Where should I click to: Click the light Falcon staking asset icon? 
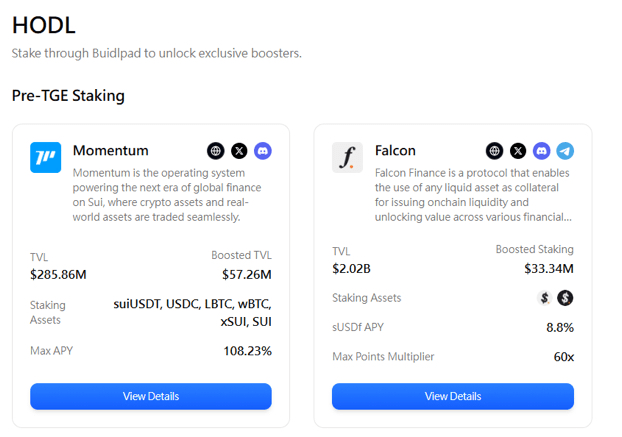pos(545,298)
